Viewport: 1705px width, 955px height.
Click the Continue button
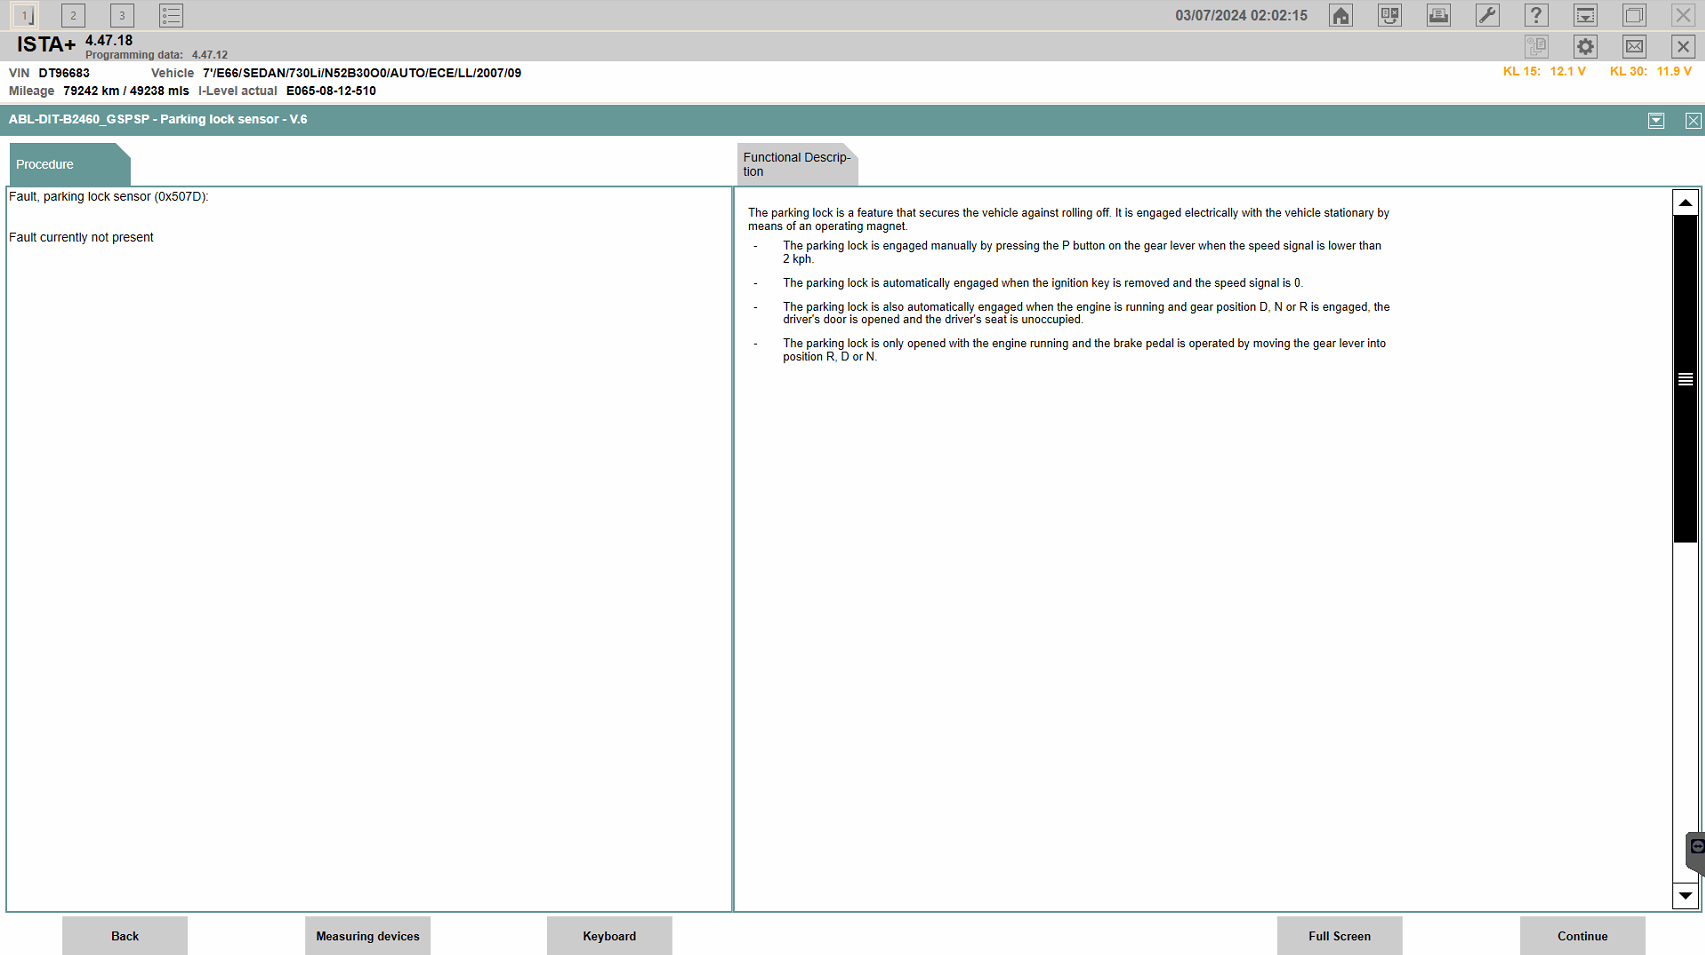pyautogui.click(x=1583, y=936)
